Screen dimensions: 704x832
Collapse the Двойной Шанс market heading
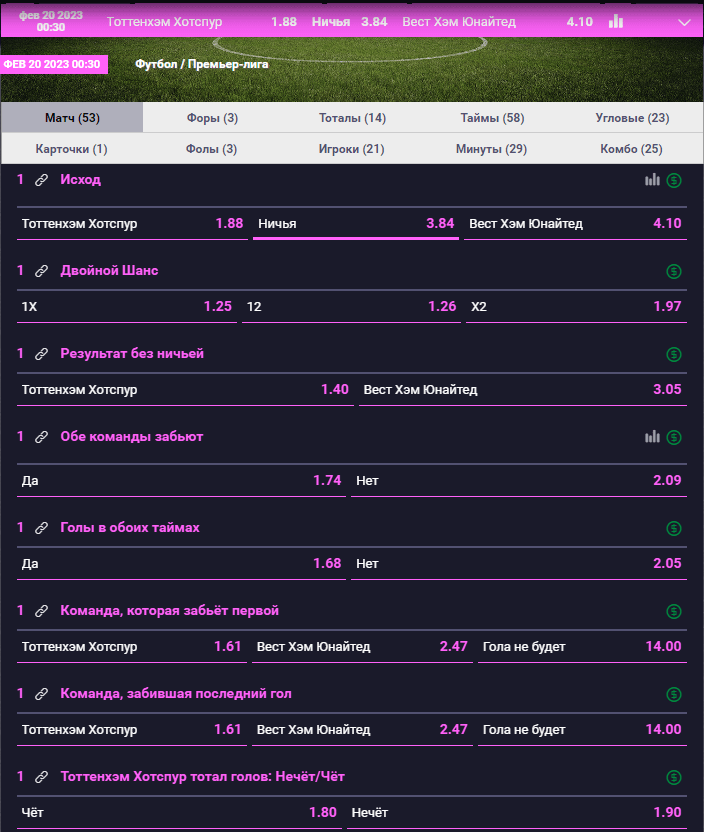click(x=109, y=271)
